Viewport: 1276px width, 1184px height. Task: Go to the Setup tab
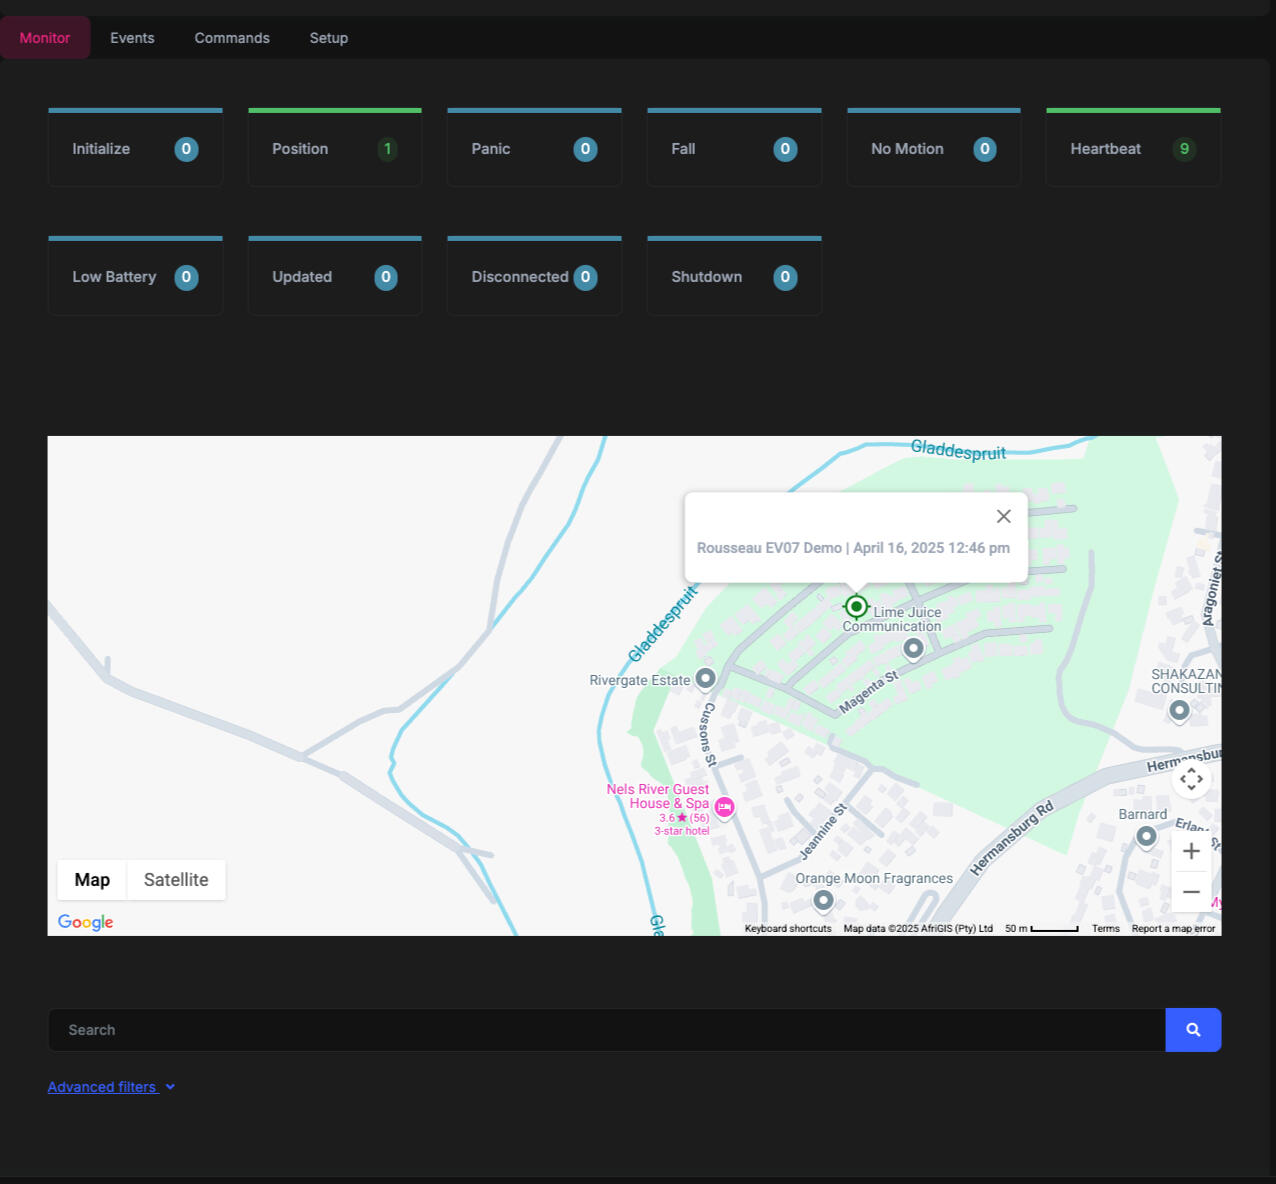coord(329,38)
